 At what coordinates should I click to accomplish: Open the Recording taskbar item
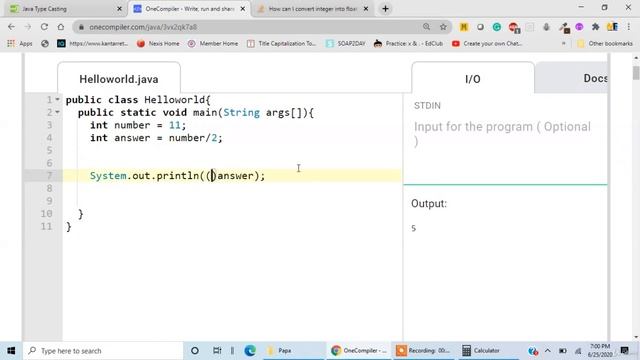pyautogui.click(x=423, y=351)
